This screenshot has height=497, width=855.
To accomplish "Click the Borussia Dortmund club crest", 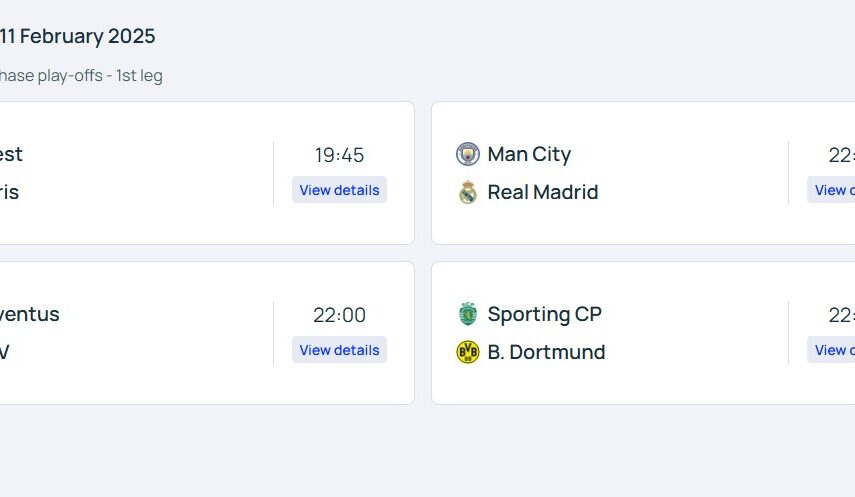I will [x=467, y=352].
